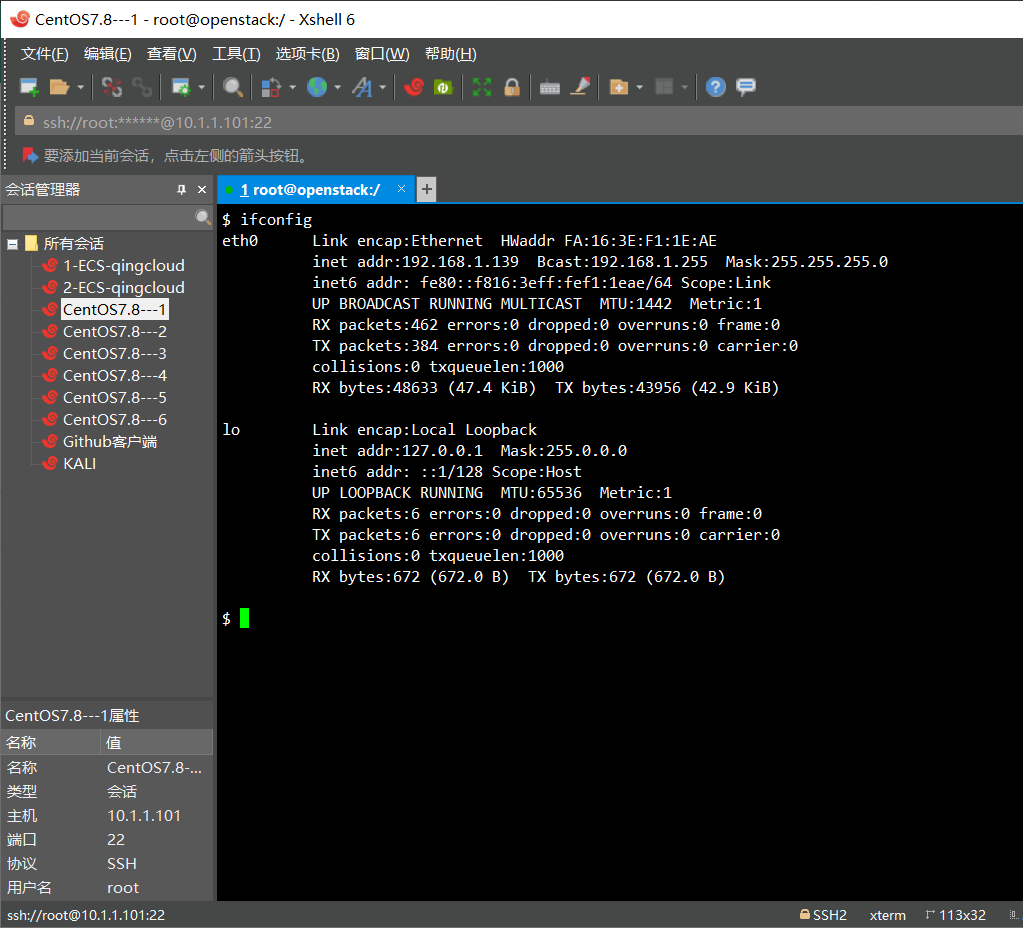Open the 工具(T) menu
The height and width of the screenshot is (928, 1023).
click(236, 54)
